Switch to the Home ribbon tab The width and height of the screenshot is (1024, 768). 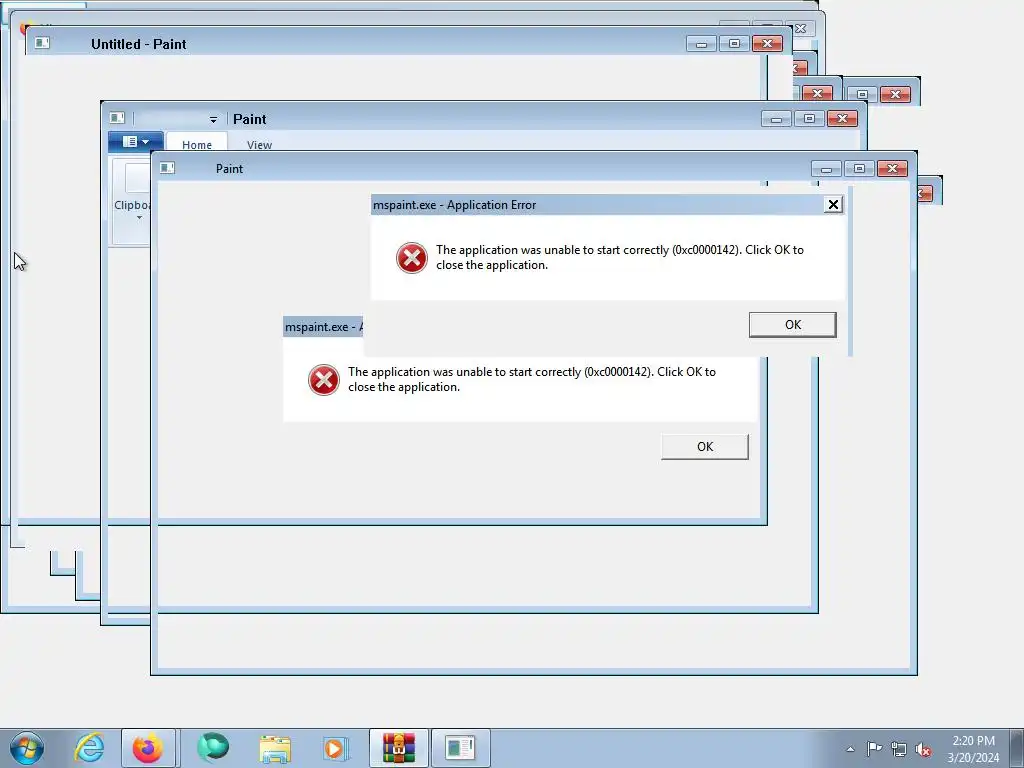click(x=197, y=144)
